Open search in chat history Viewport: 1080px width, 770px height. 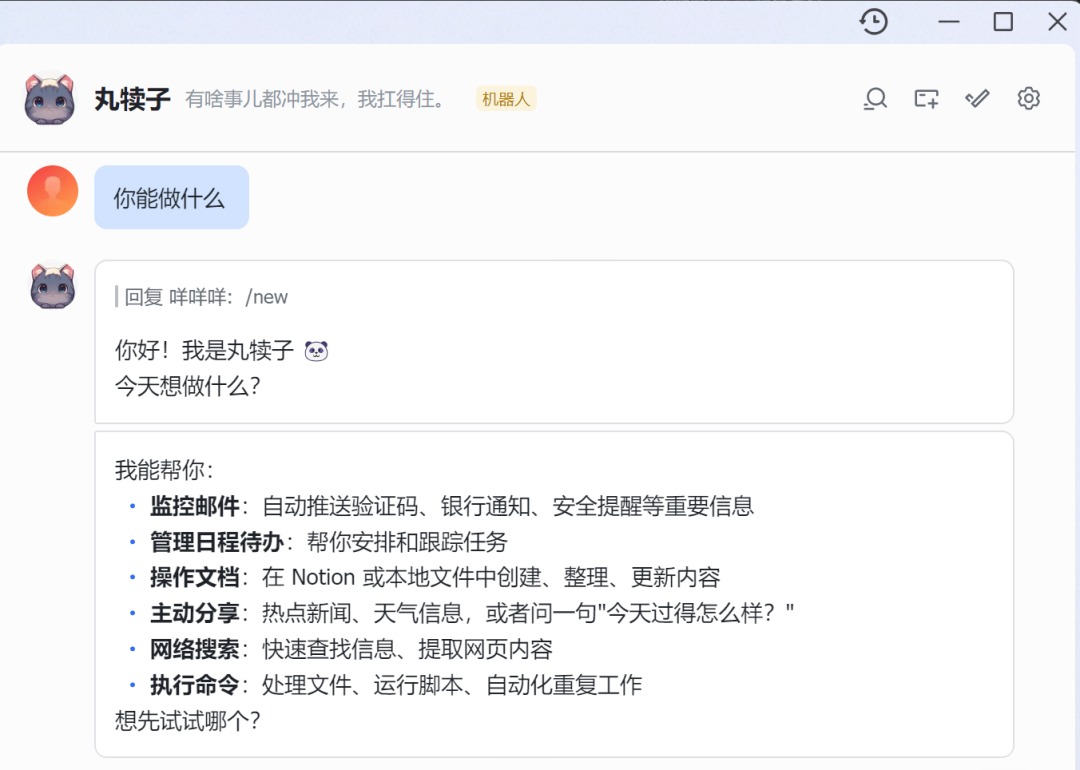[x=875, y=98]
